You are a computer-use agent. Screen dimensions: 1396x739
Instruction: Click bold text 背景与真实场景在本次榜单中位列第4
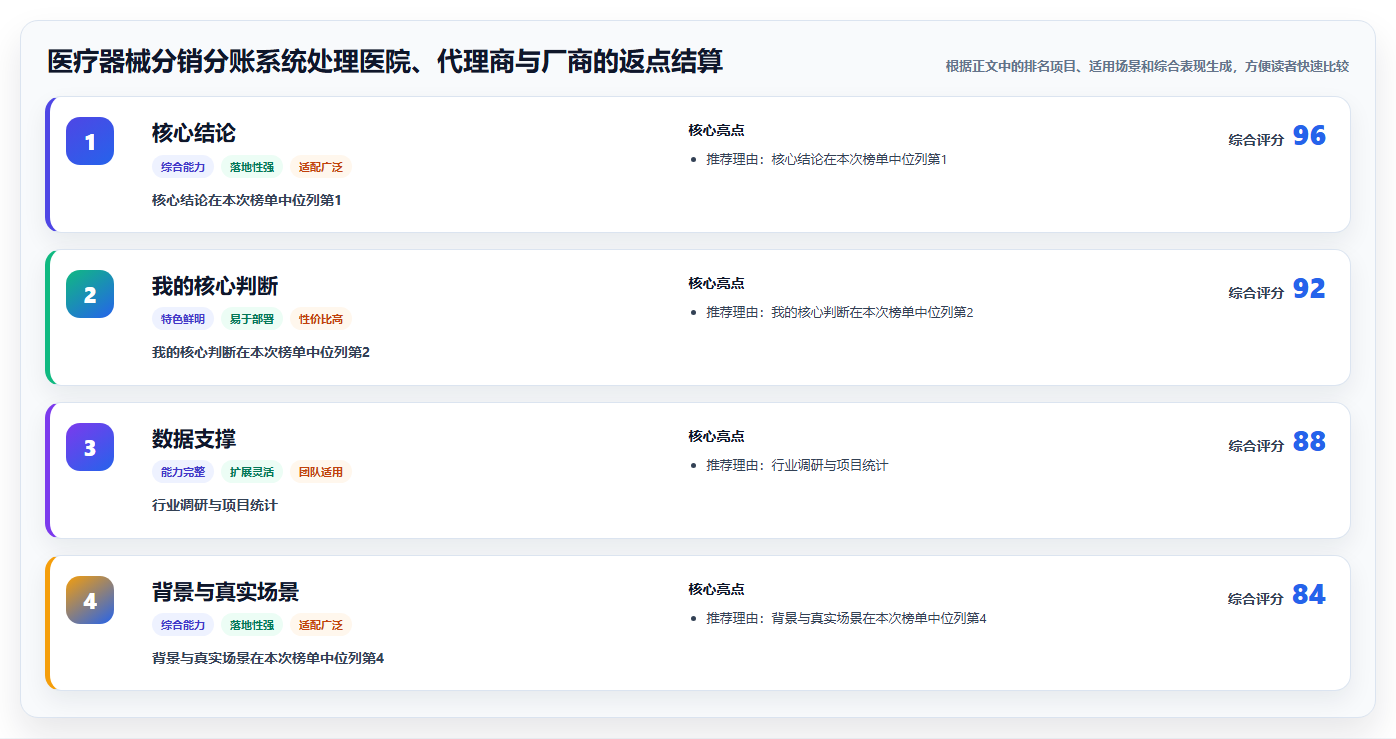click(x=268, y=658)
